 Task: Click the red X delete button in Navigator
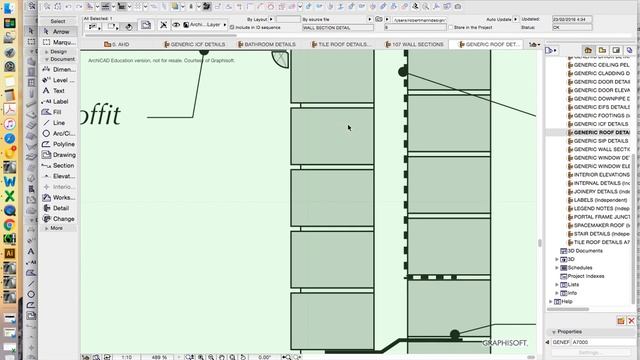pyautogui.click(x=631, y=321)
